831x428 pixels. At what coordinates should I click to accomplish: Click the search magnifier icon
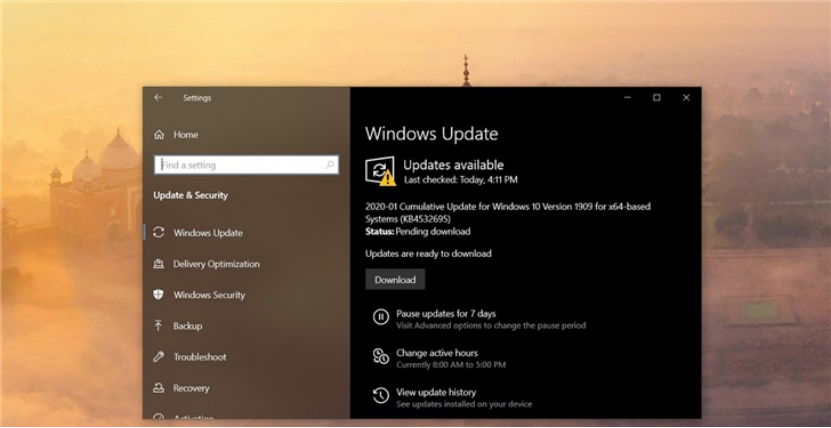pos(330,165)
